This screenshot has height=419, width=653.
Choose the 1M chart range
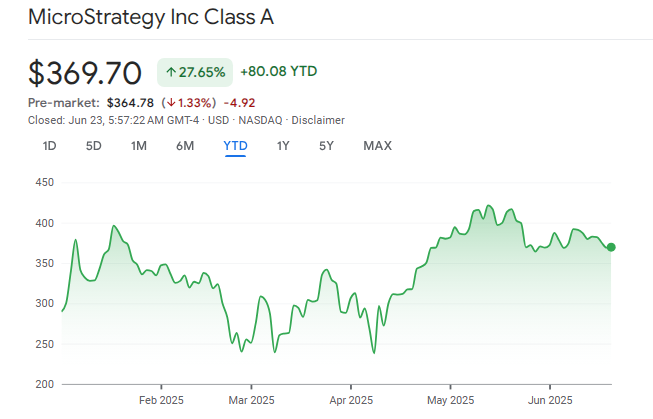point(139,146)
